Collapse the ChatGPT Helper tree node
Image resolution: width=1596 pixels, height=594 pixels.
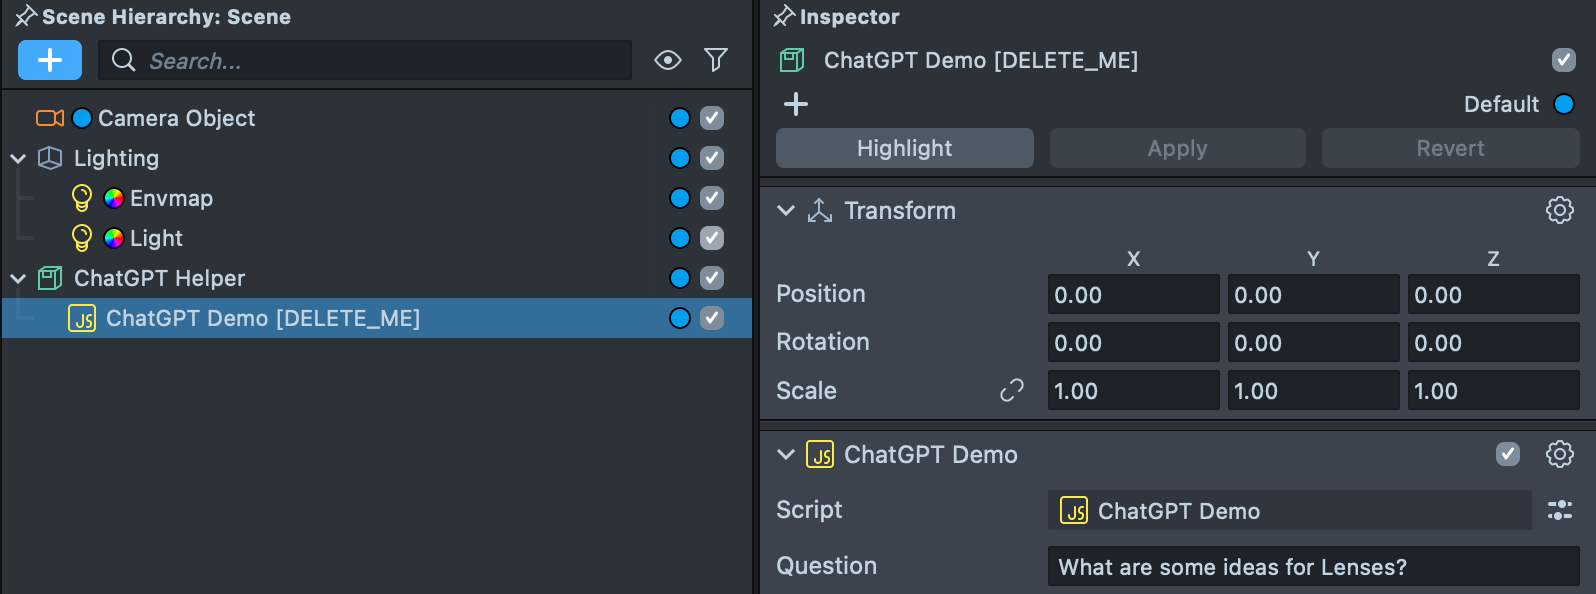18,278
